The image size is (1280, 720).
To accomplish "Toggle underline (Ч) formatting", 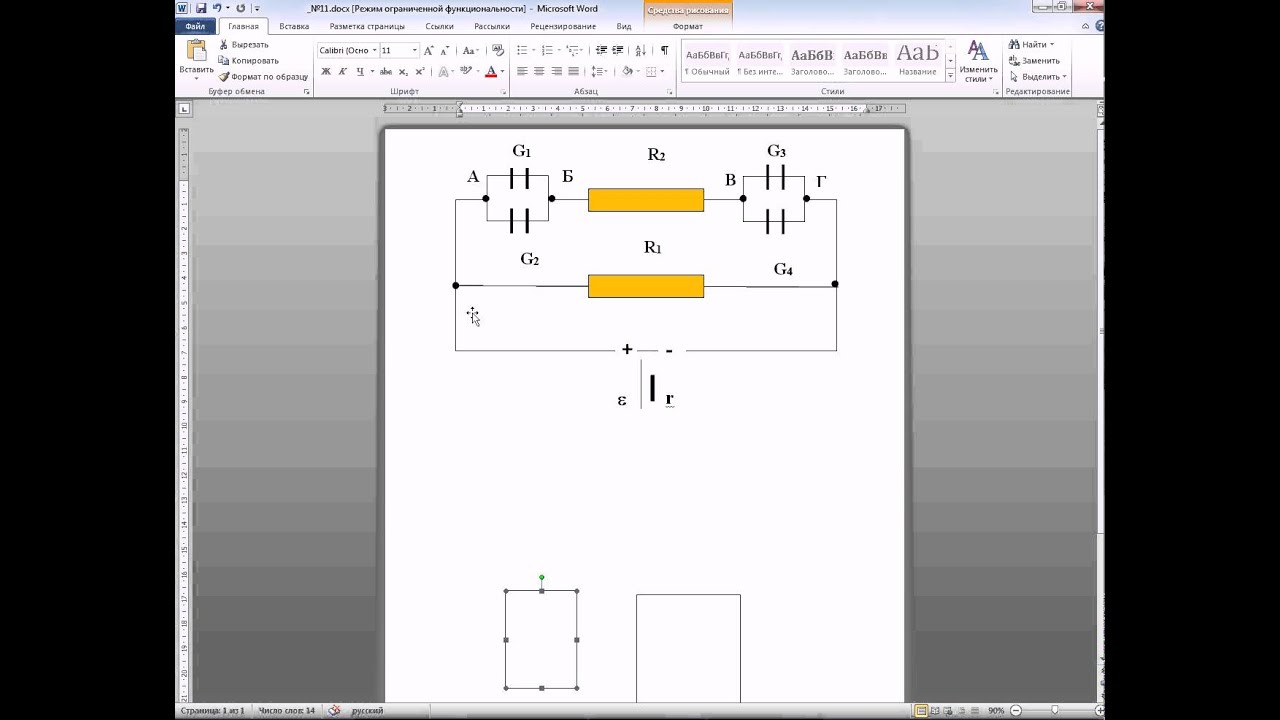I will [359, 71].
